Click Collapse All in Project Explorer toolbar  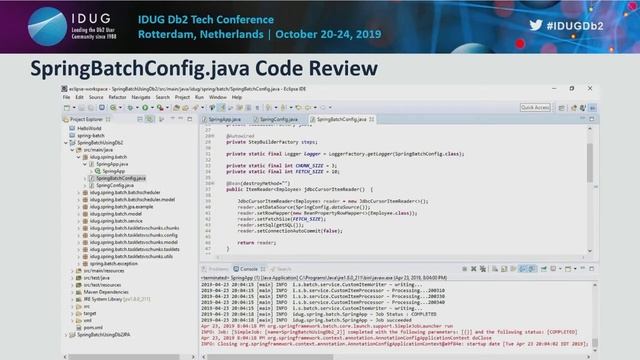tap(140, 119)
